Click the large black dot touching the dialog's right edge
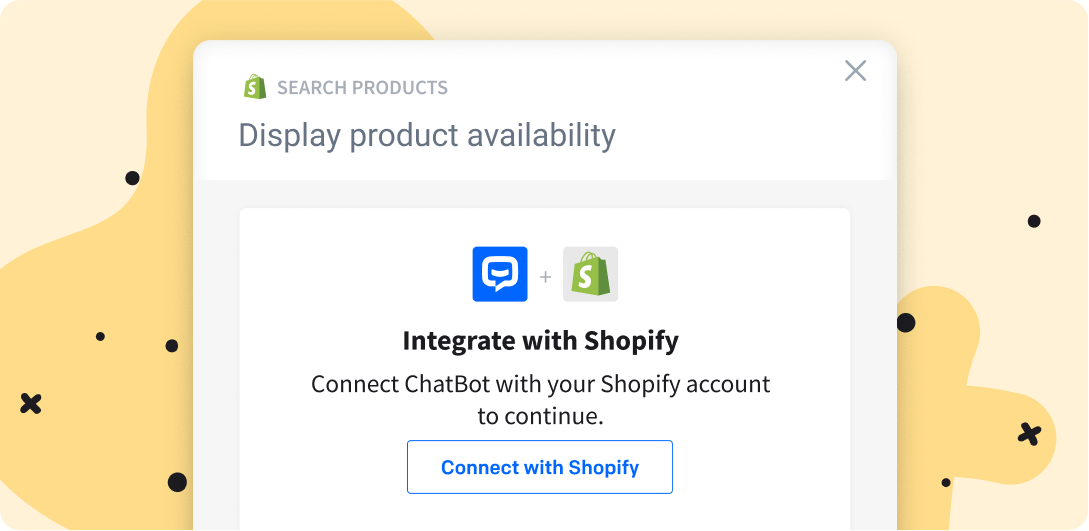The height and width of the screenshot is (531, 1089). (x=905, y=323)
